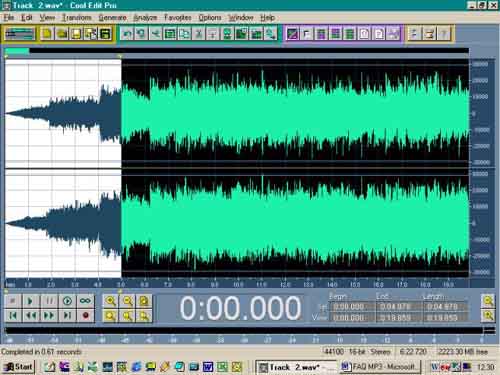
Task: Cut the selection with the scissors icon
Action: 156,34
